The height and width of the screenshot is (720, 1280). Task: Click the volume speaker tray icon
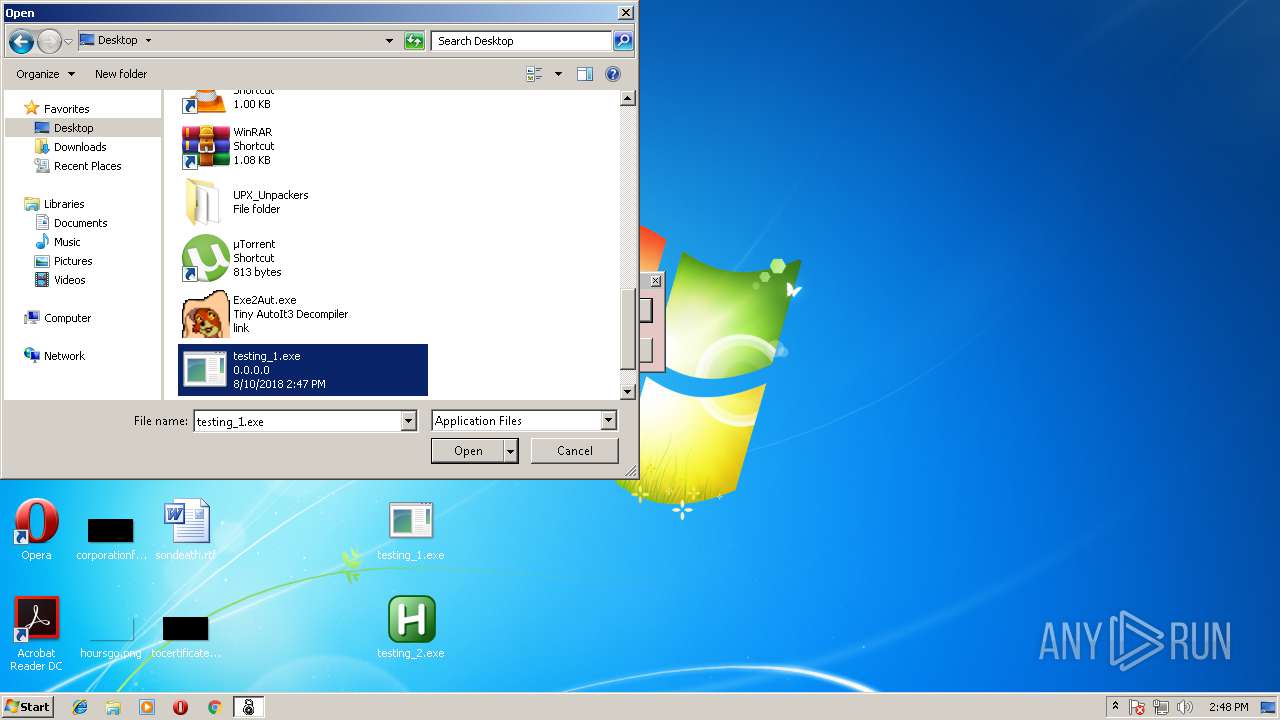[x=1185, y=707]
